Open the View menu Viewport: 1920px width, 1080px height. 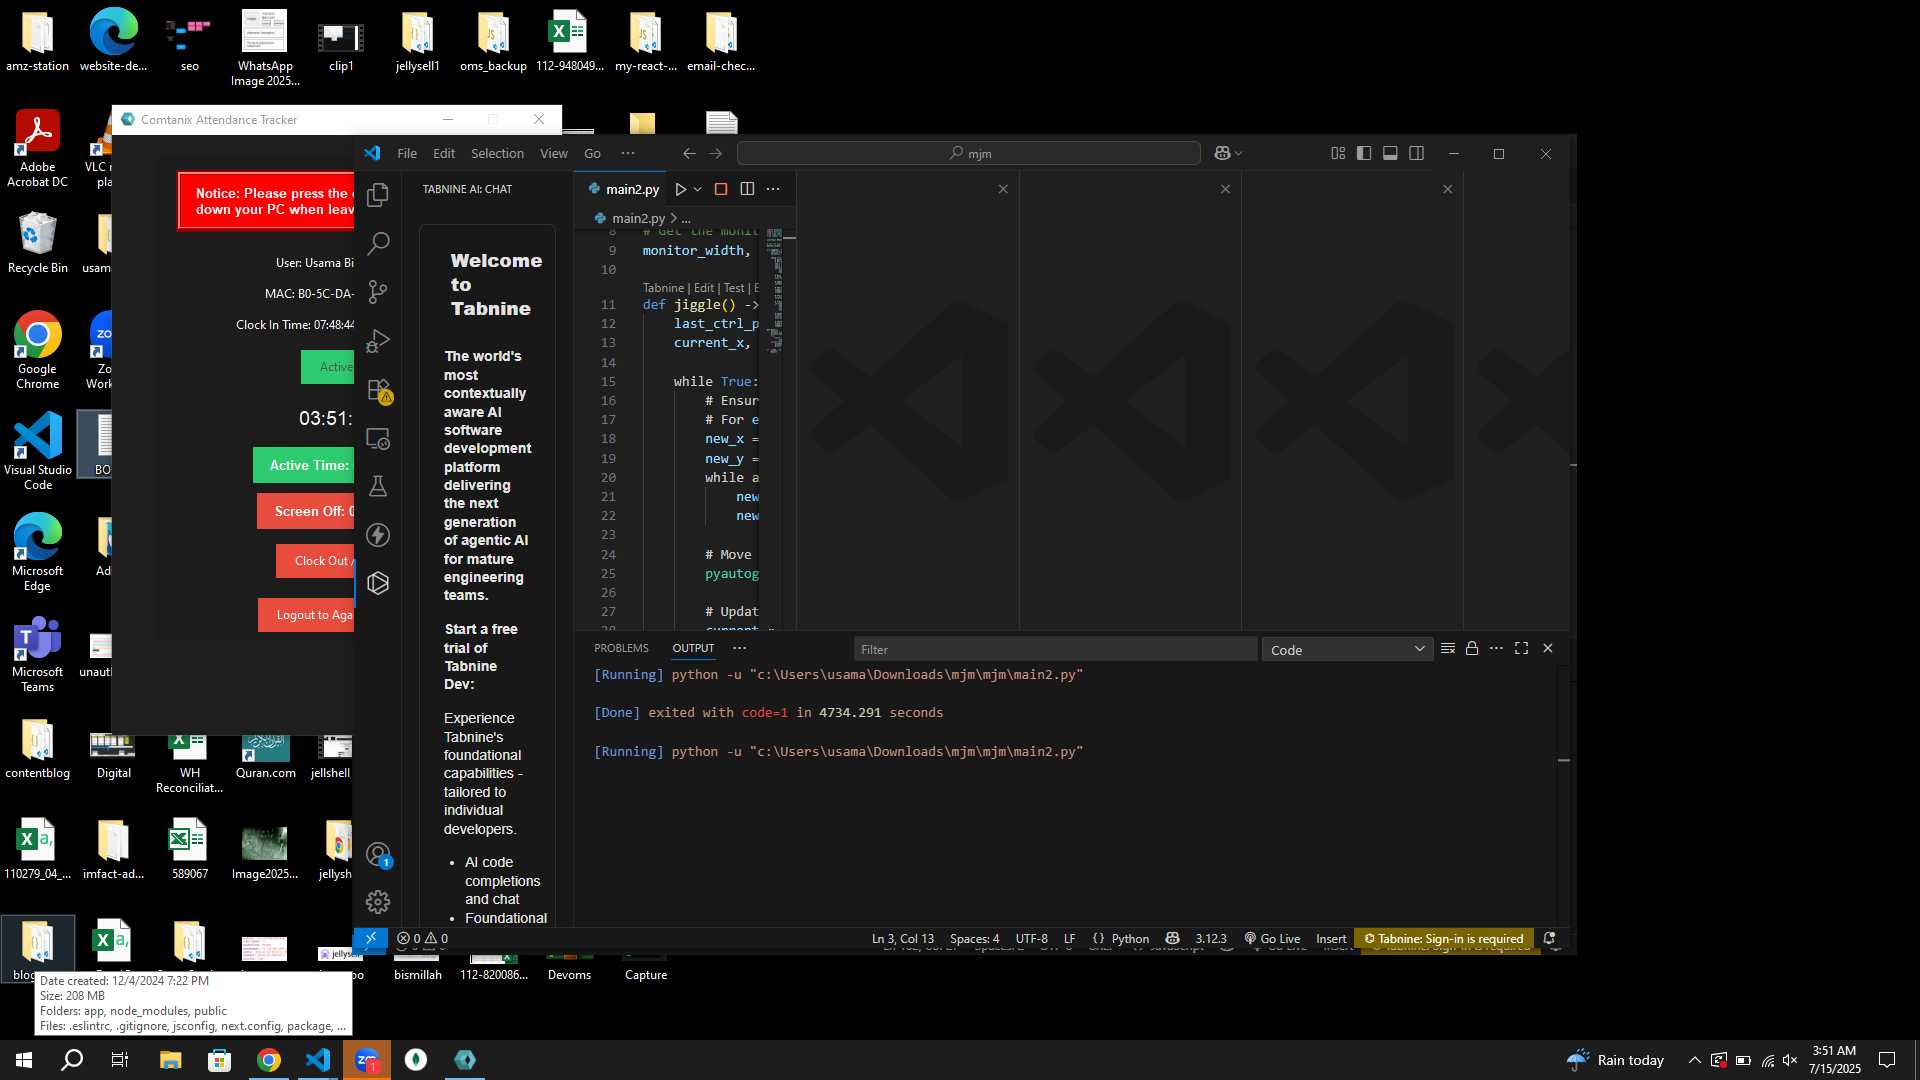coord(554,153)
